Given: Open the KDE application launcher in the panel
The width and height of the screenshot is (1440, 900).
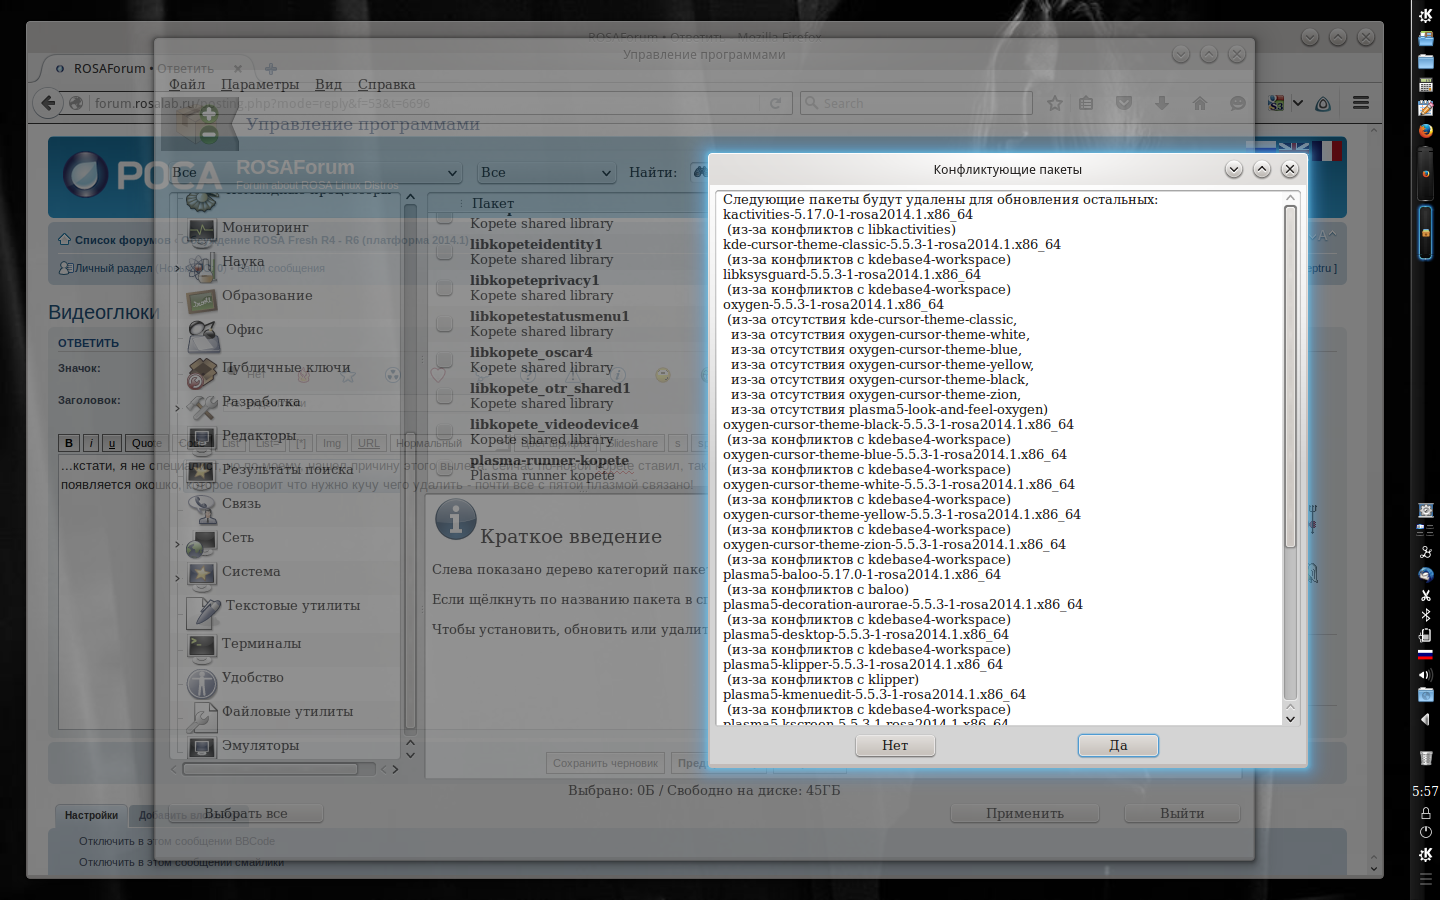Looking at the screenshot, I should coord(1426,15).
